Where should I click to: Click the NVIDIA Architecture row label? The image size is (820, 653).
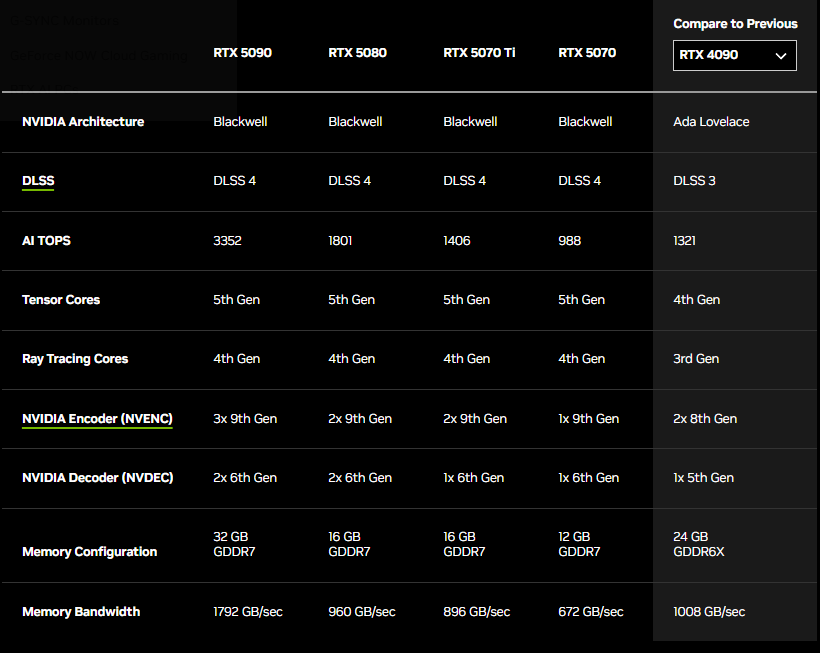coord(83,122)
